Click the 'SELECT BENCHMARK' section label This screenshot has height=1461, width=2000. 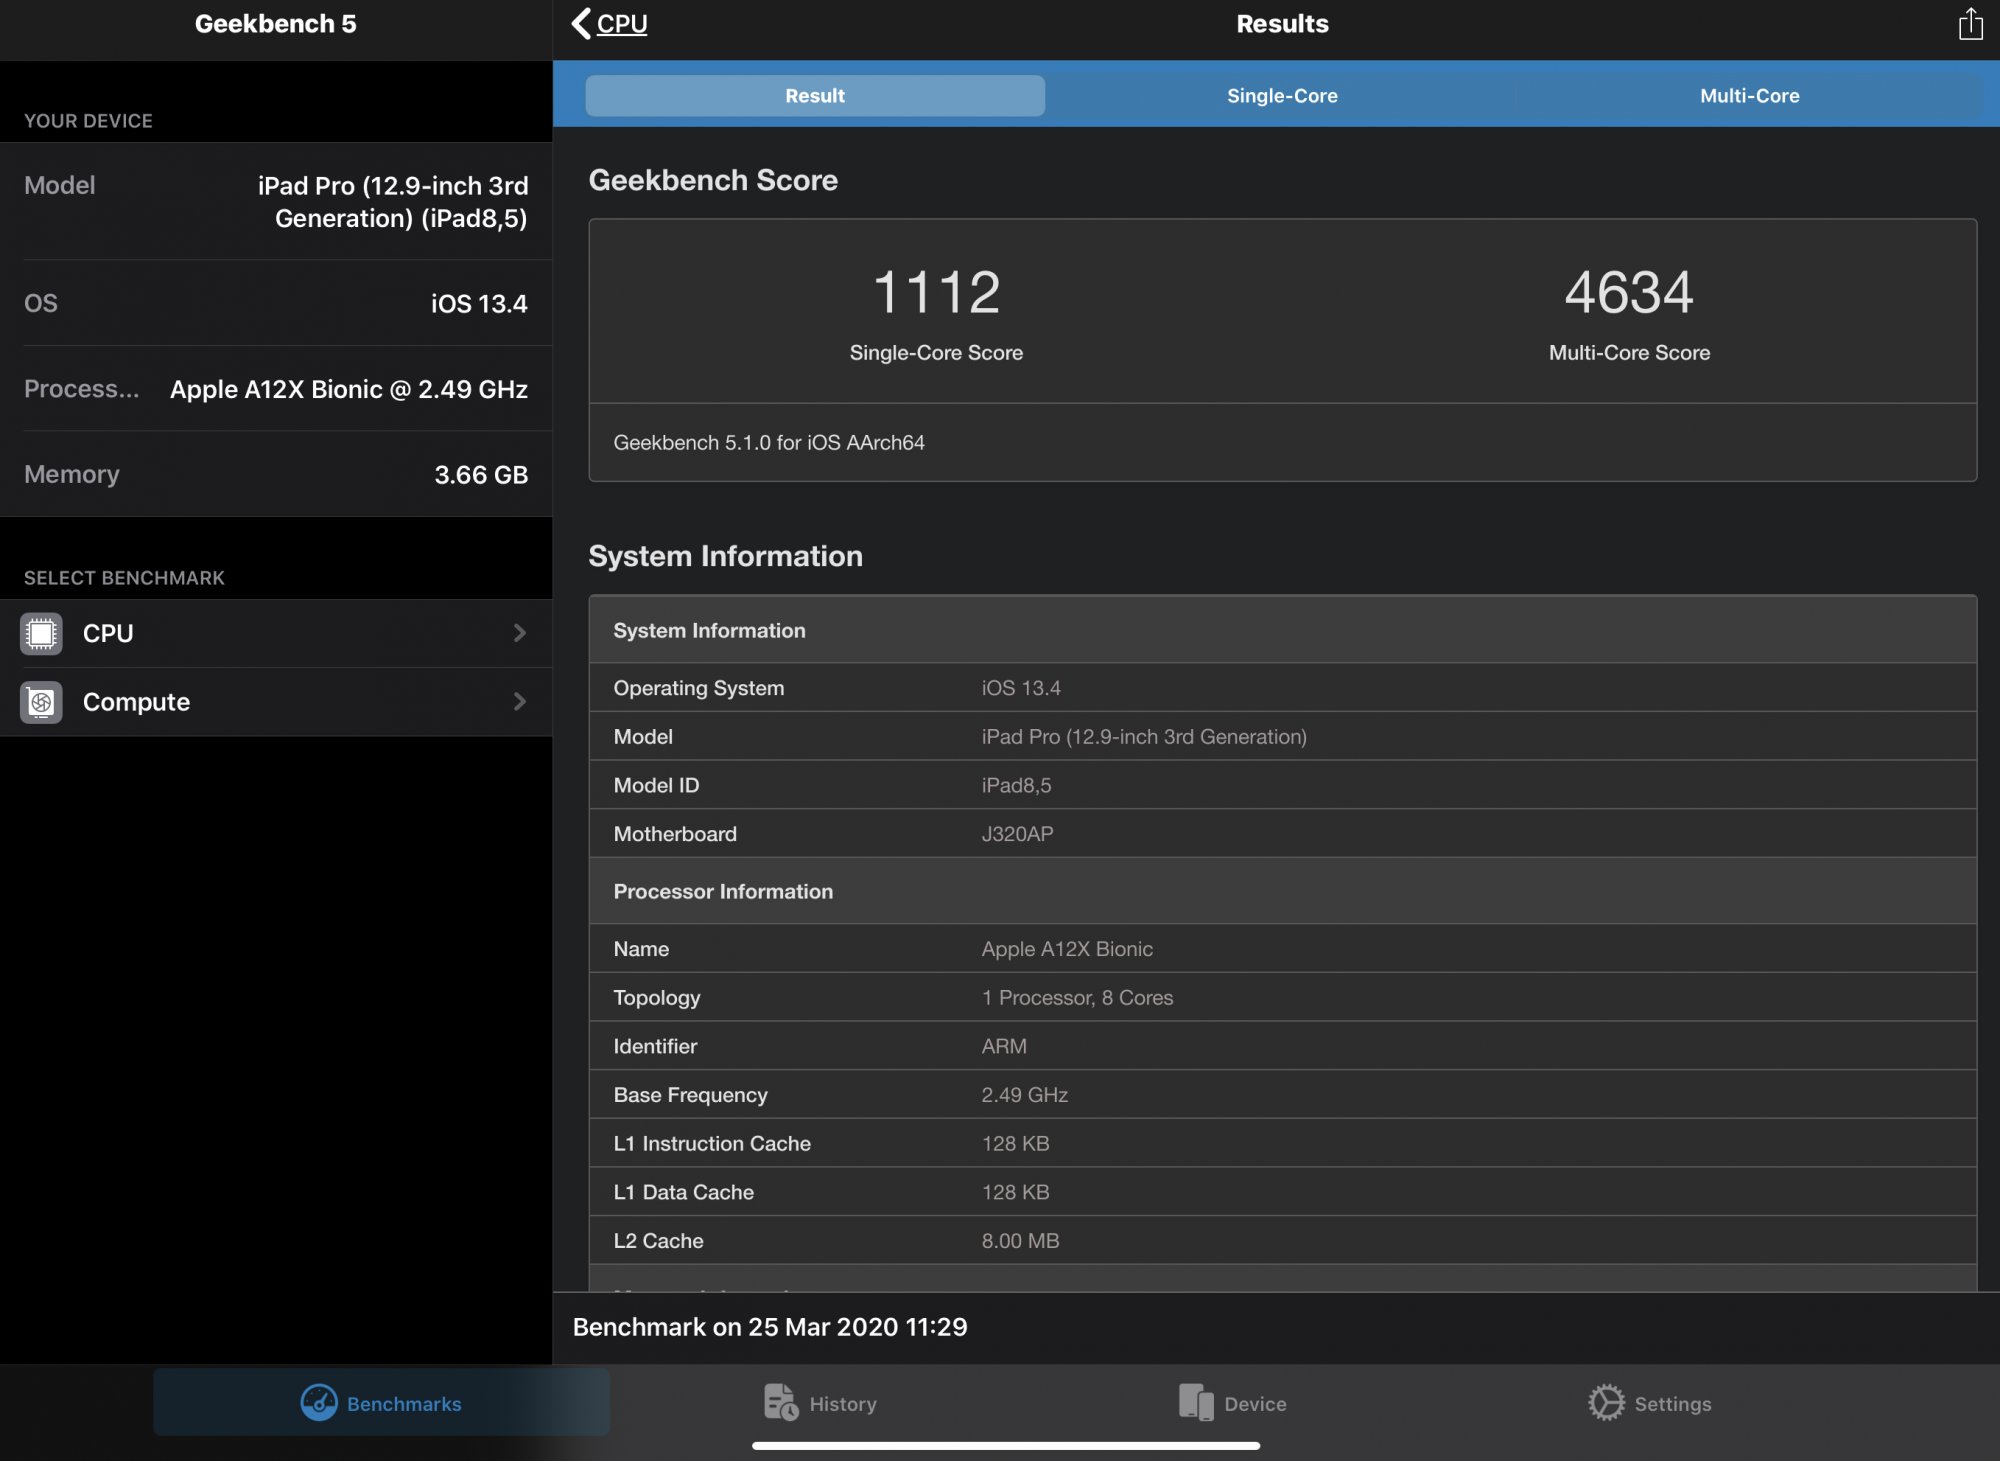tap(124, 578)
